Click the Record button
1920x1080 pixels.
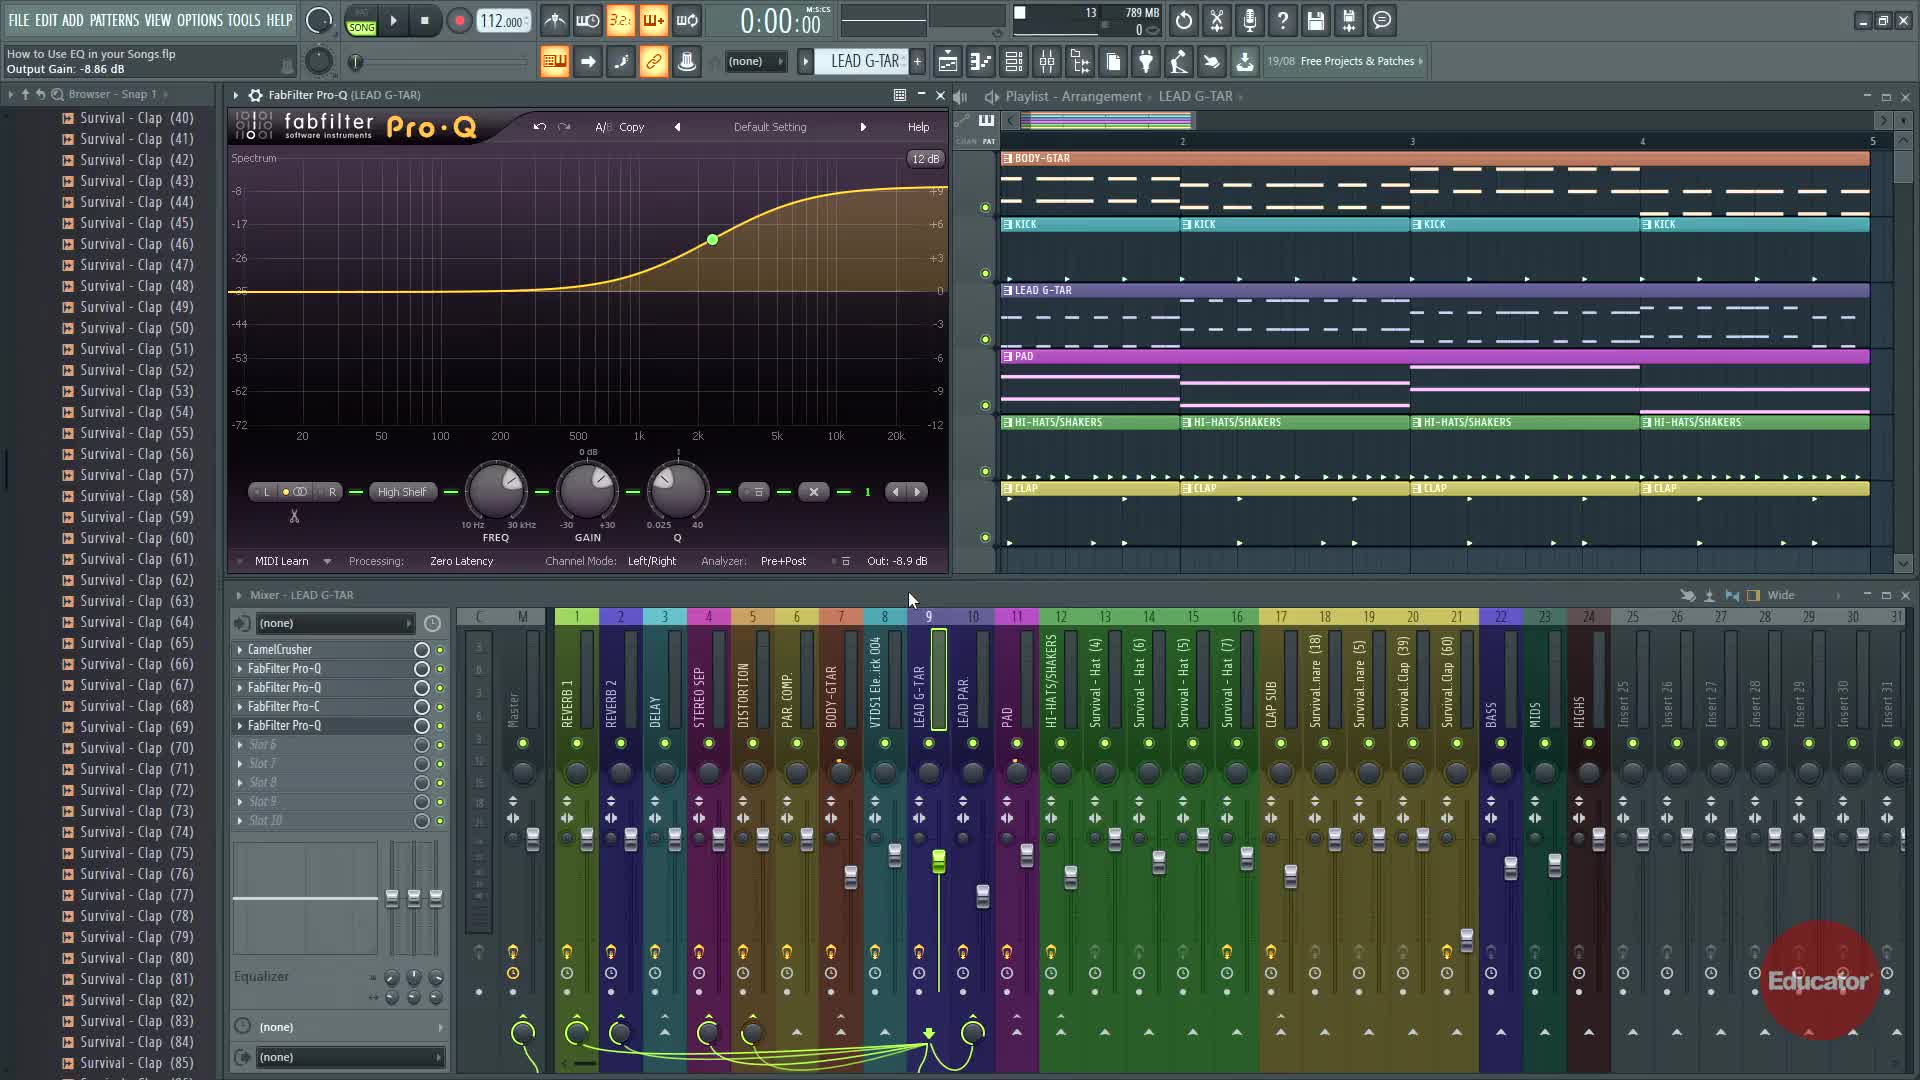[459, 21]
